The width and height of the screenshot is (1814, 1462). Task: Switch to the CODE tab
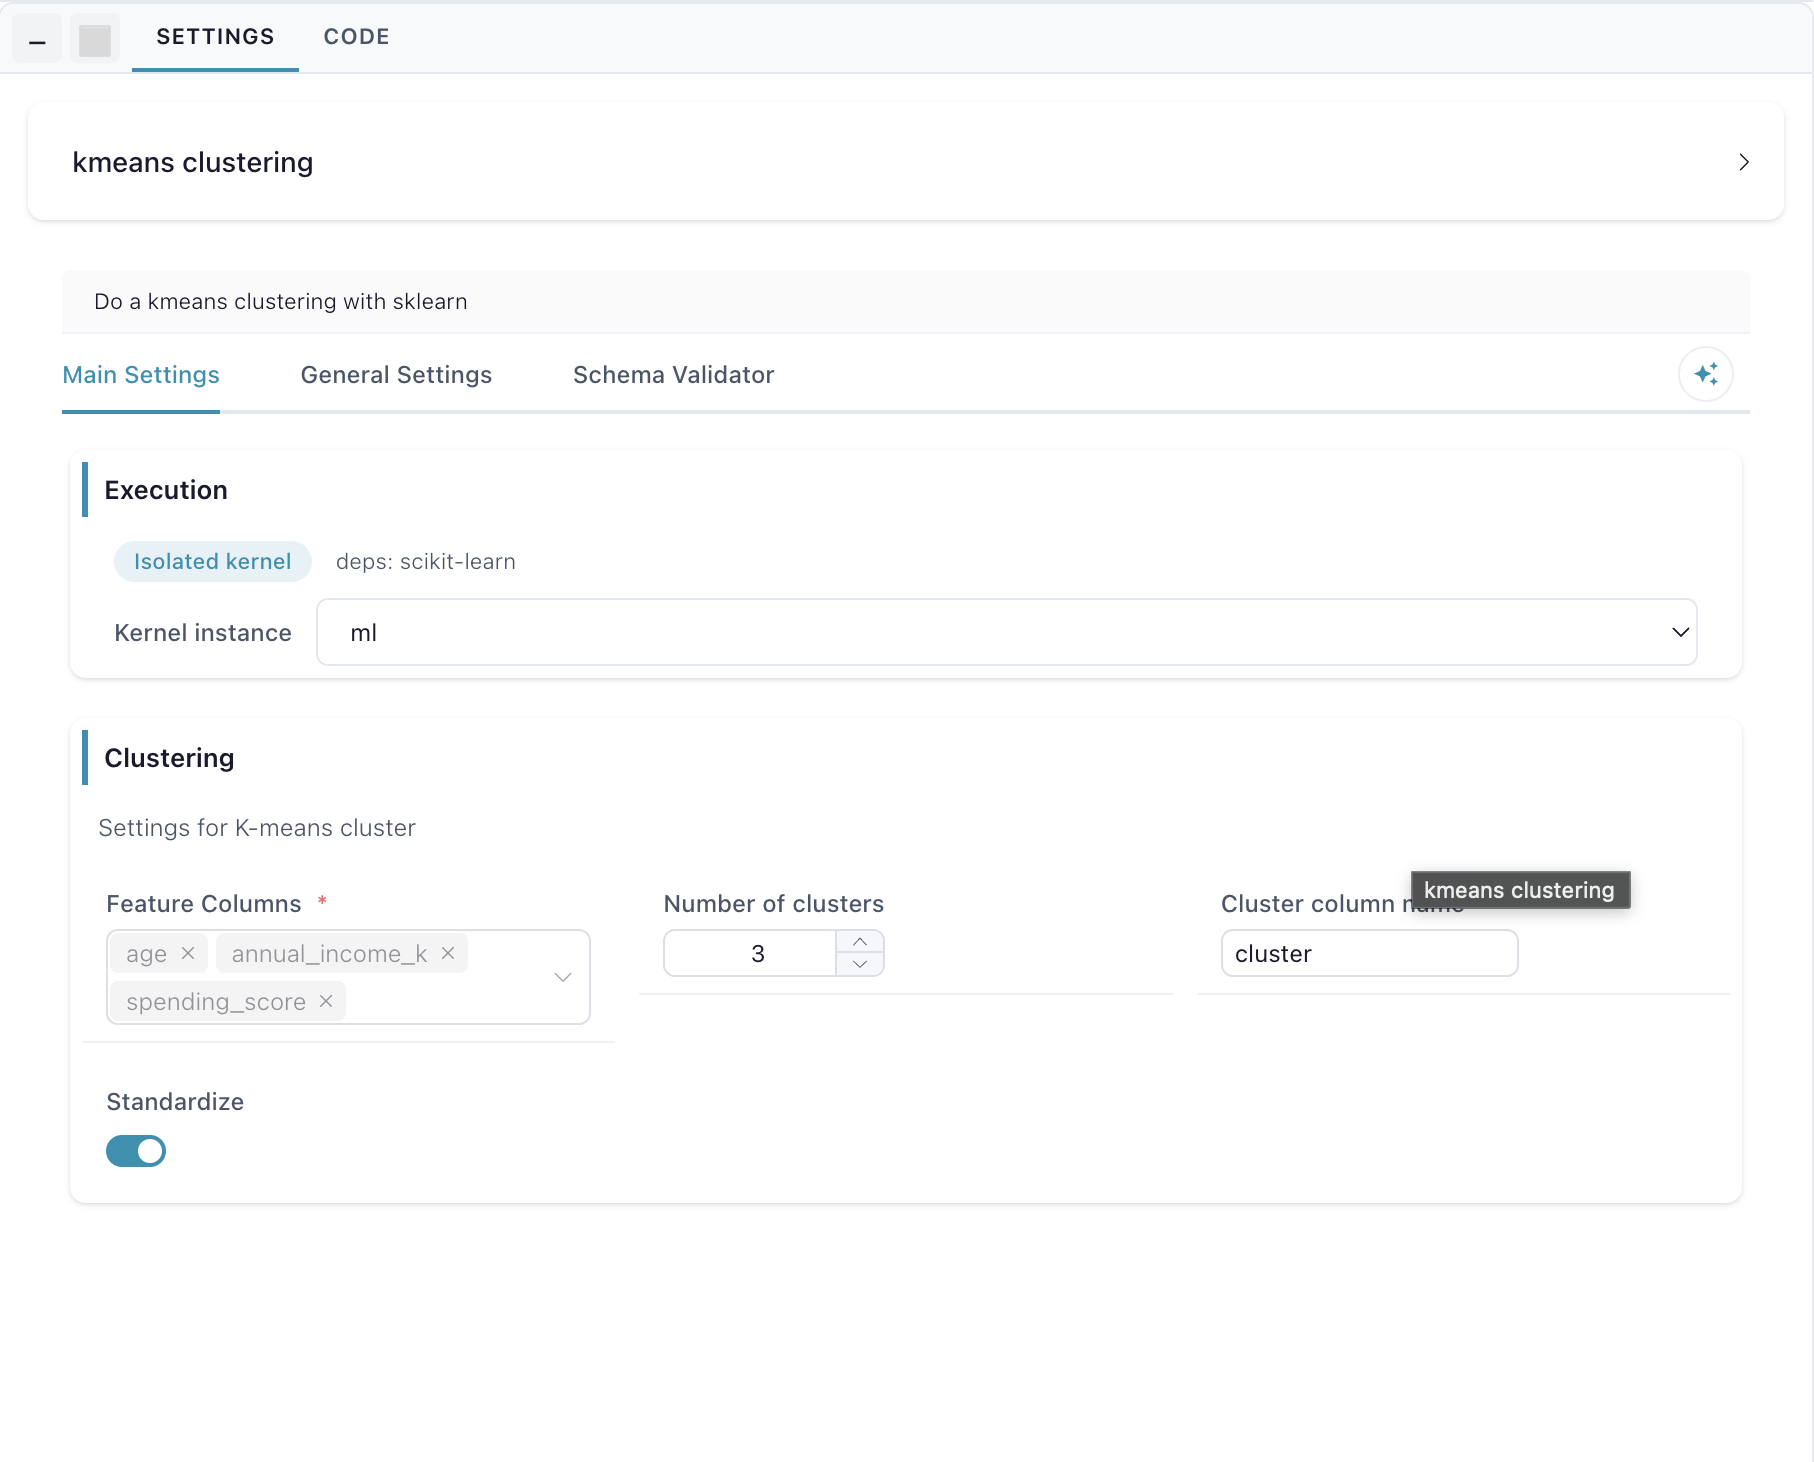point(356,37)
